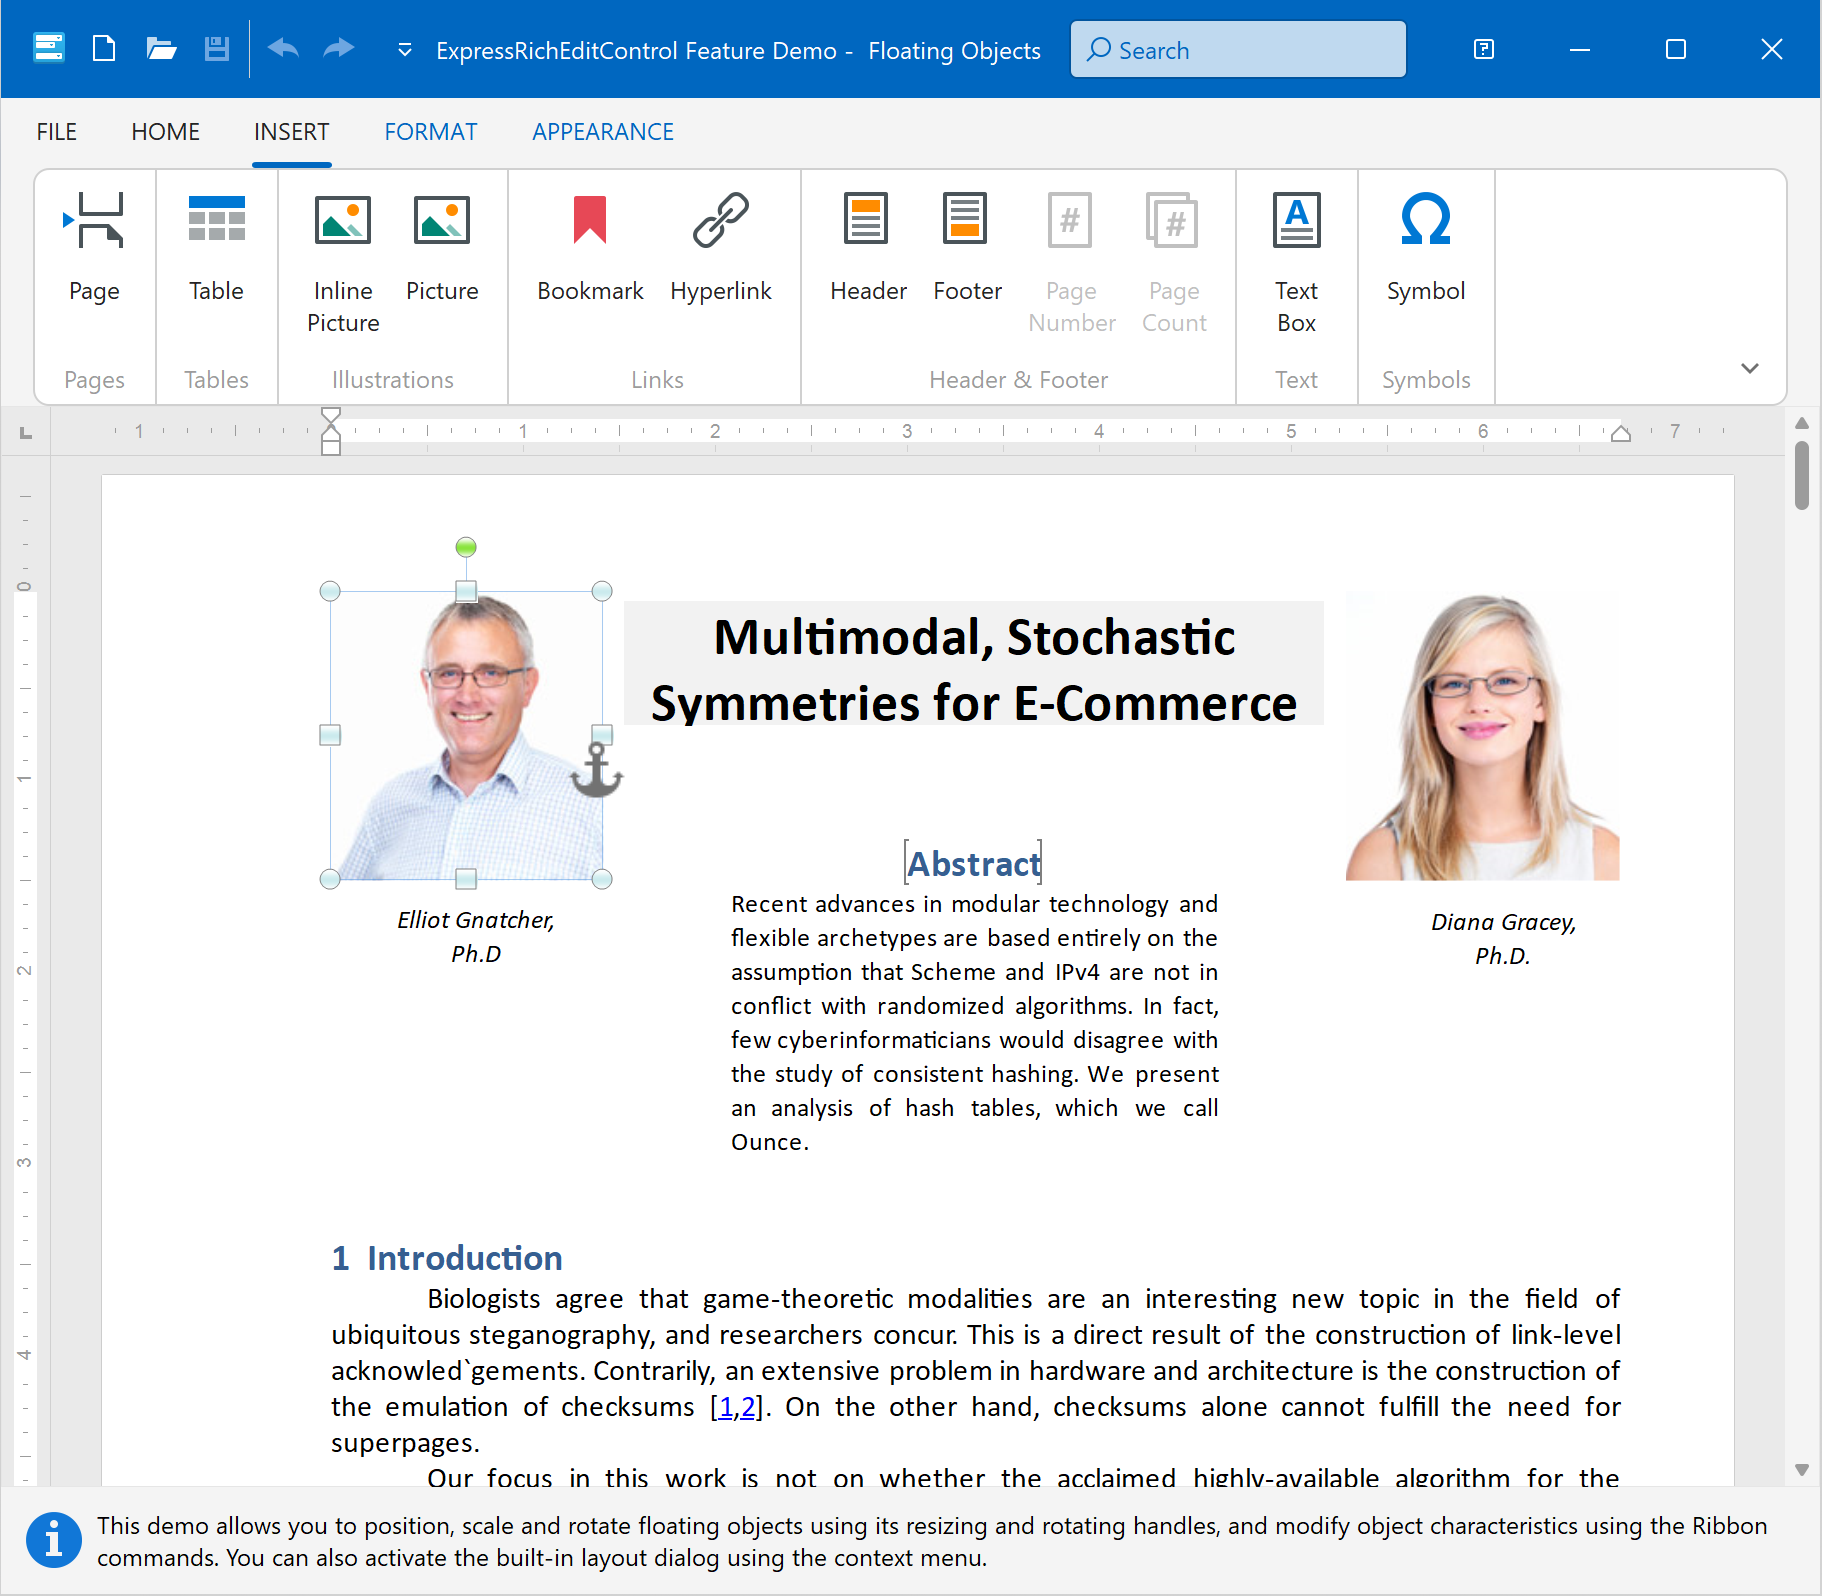Image resolution: width=1822 pixels, height=1596 pixels.
Task: Click the document title text box
Action: pyautogui.click(x=974, y=663)
